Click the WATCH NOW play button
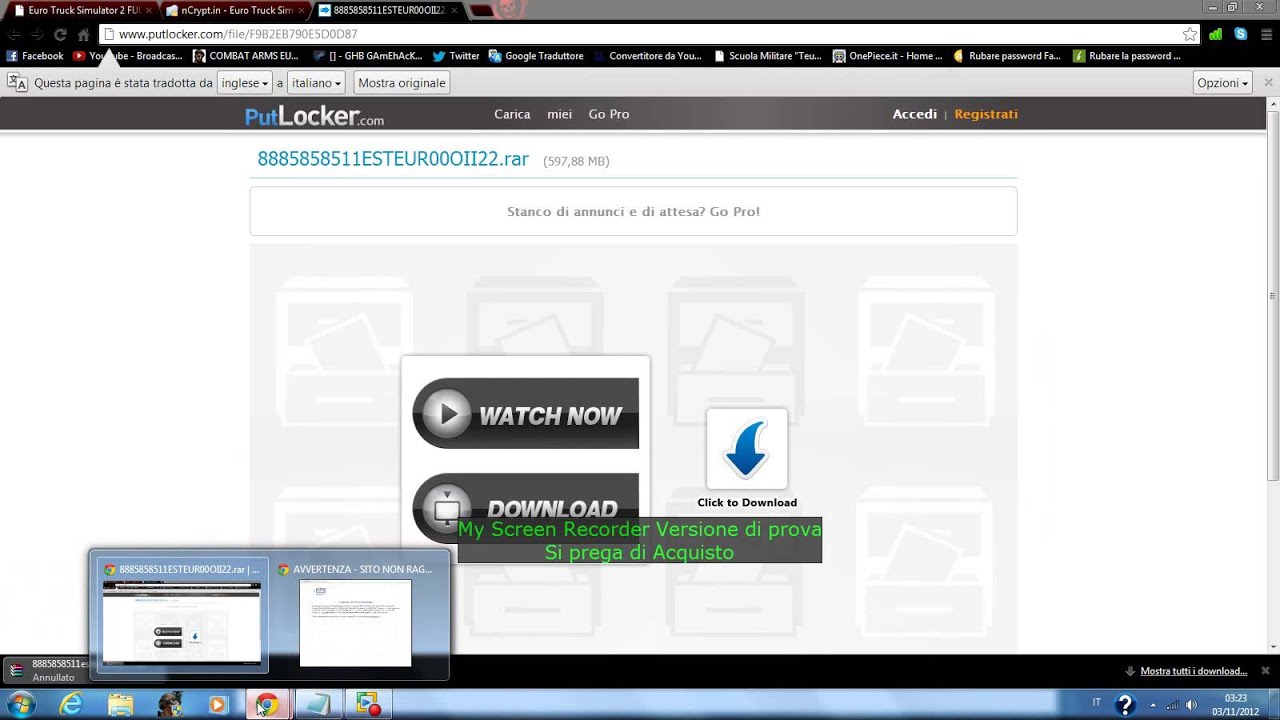The height and width of the screenshot is (720, 1280). click(525, 413)
